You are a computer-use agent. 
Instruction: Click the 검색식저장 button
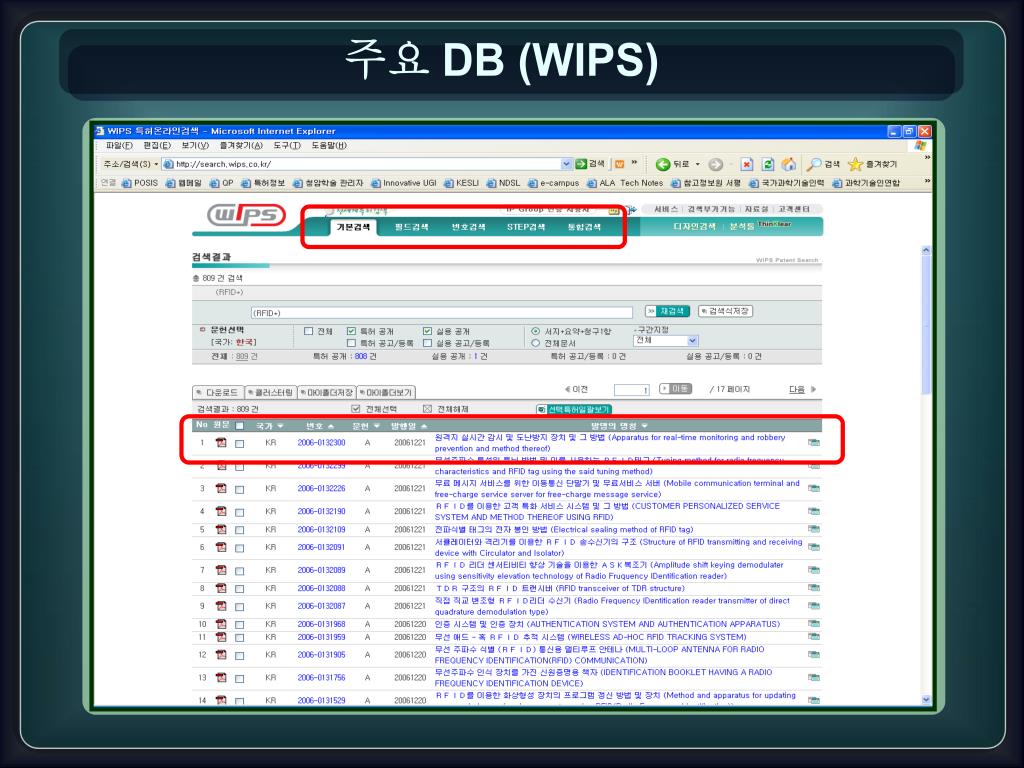(725, 312)
